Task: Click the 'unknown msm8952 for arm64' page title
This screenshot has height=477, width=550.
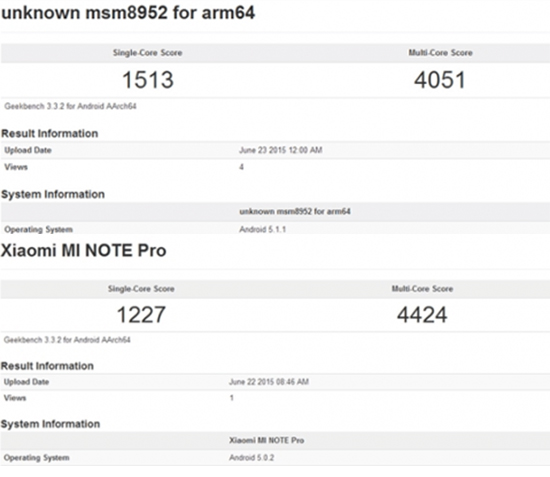Action: point(128,13)
